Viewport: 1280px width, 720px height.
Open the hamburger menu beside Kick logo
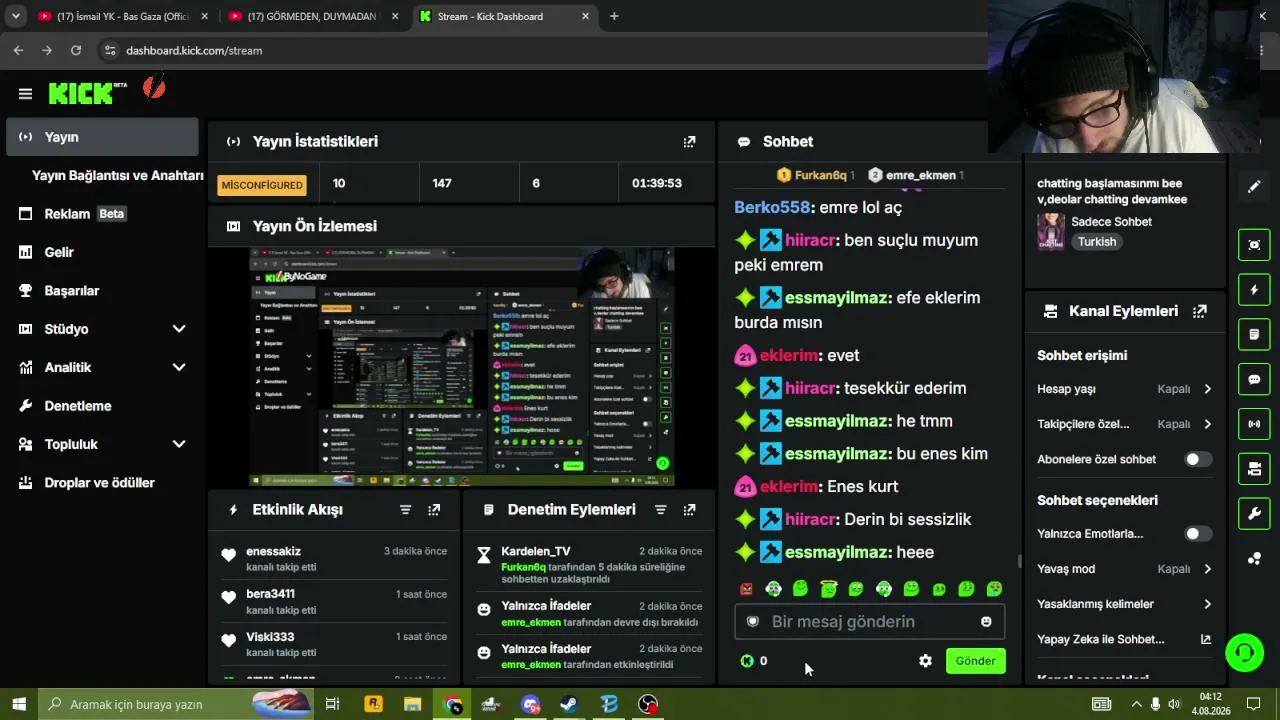point(25,94)
